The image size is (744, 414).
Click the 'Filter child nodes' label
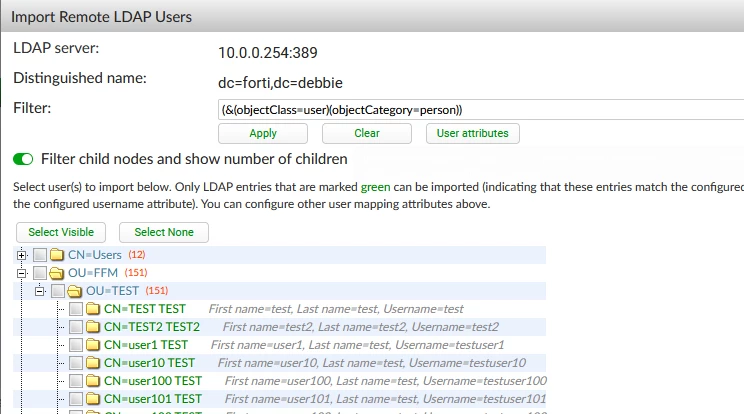click(x=194, y=159)
